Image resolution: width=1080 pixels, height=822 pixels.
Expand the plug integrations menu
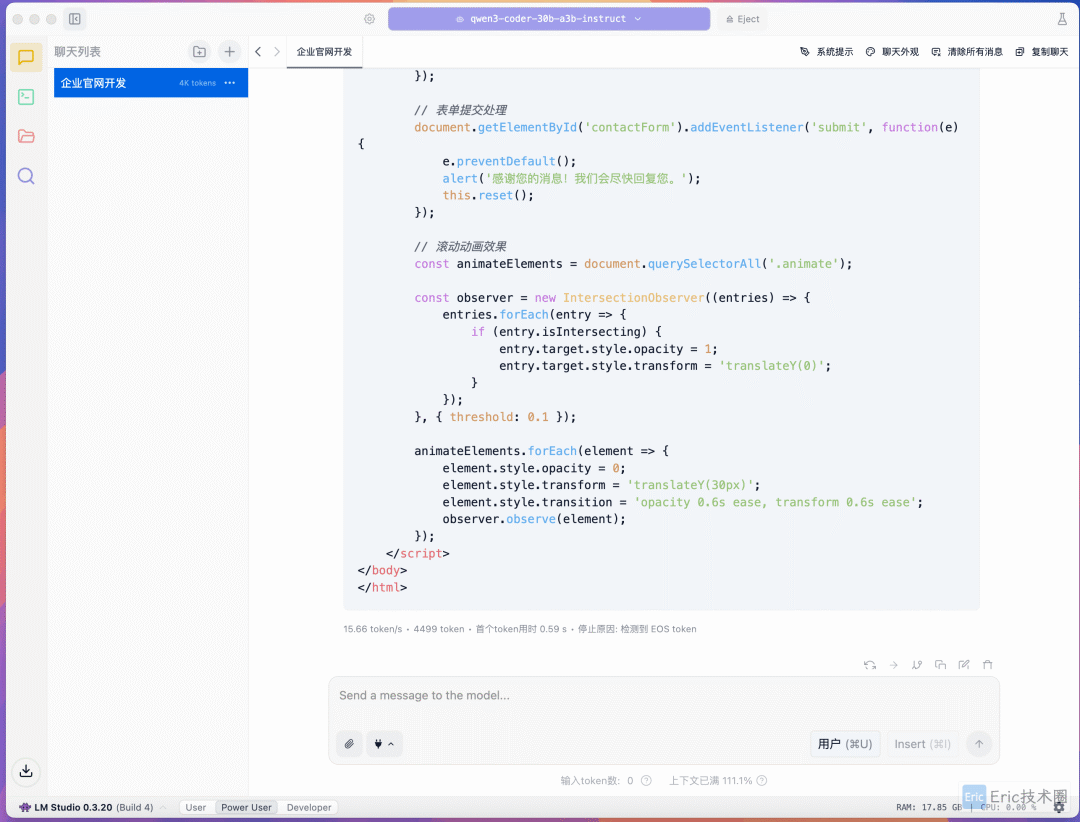(x=384, y=744)
